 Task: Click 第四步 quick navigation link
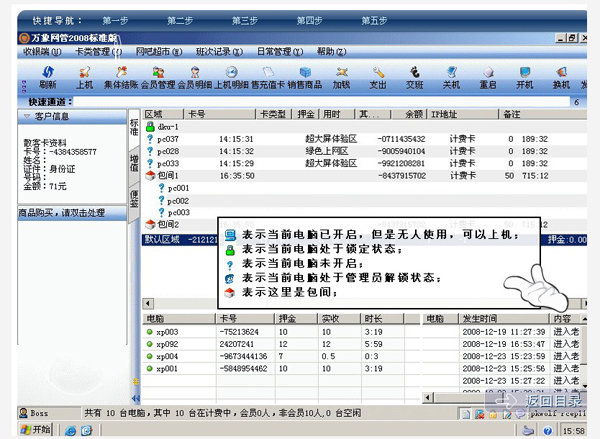pos(309,20)
